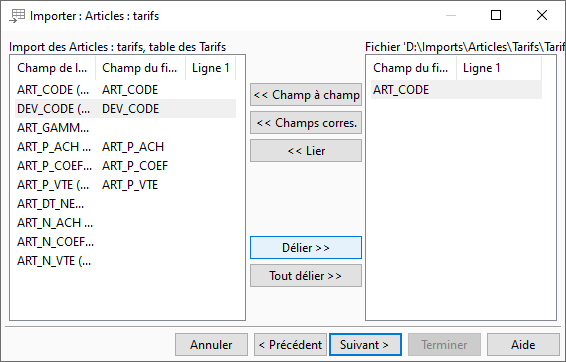Select the ART_P_COEF row in mapping list
The image size is (566, 362).
point(126,166)
